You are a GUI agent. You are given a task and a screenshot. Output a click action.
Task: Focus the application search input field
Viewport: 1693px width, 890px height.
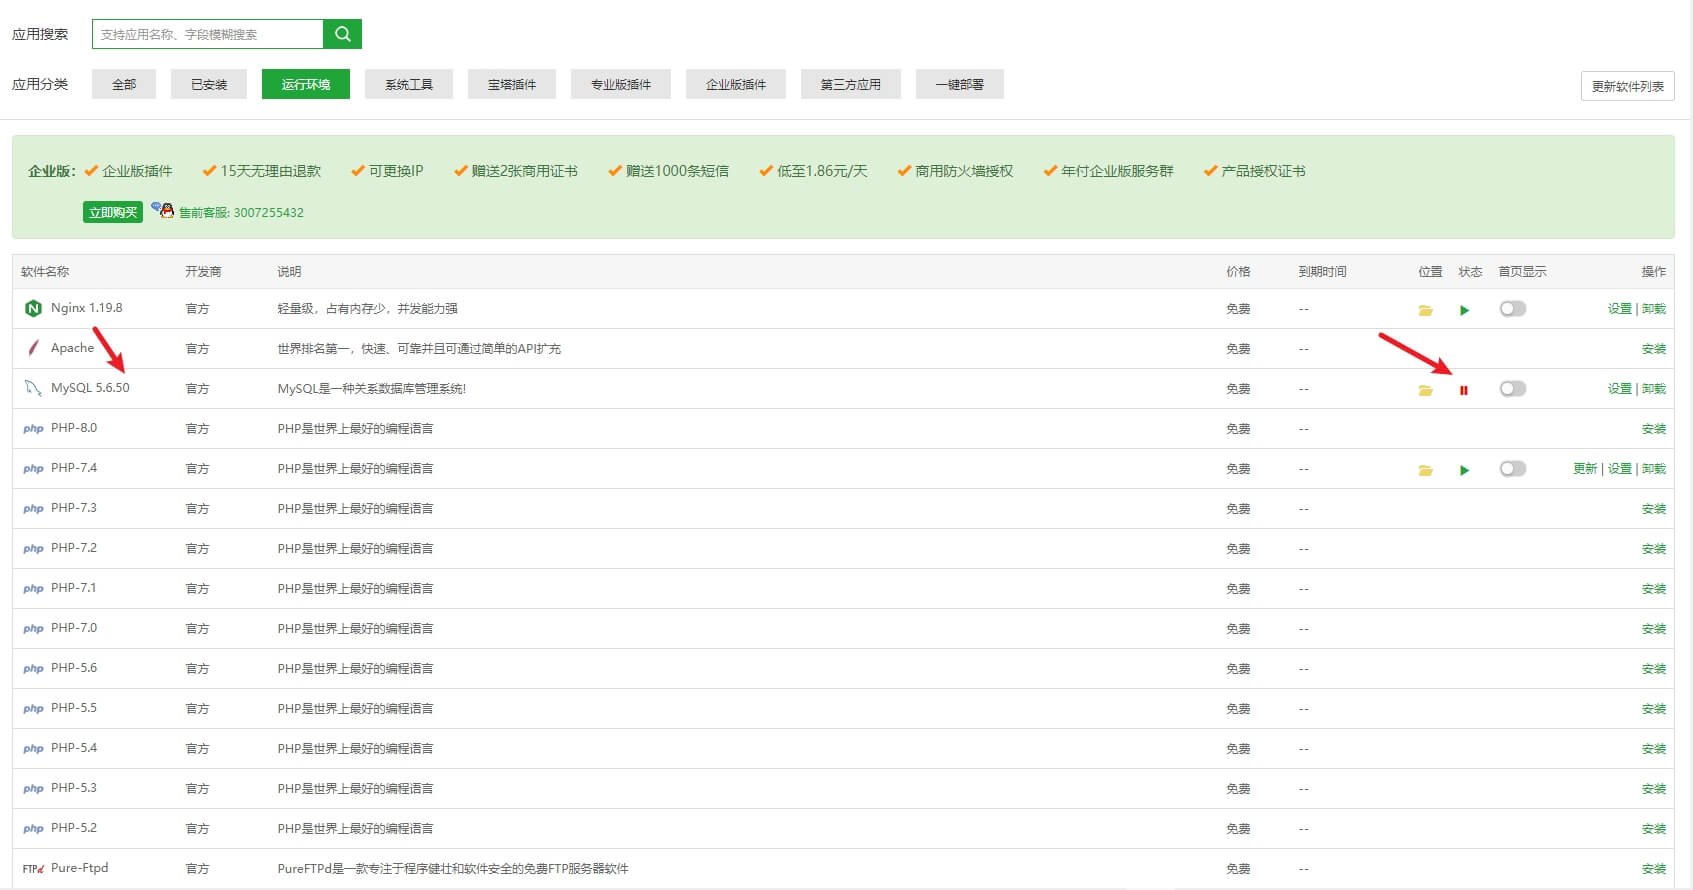click(208, 34)
